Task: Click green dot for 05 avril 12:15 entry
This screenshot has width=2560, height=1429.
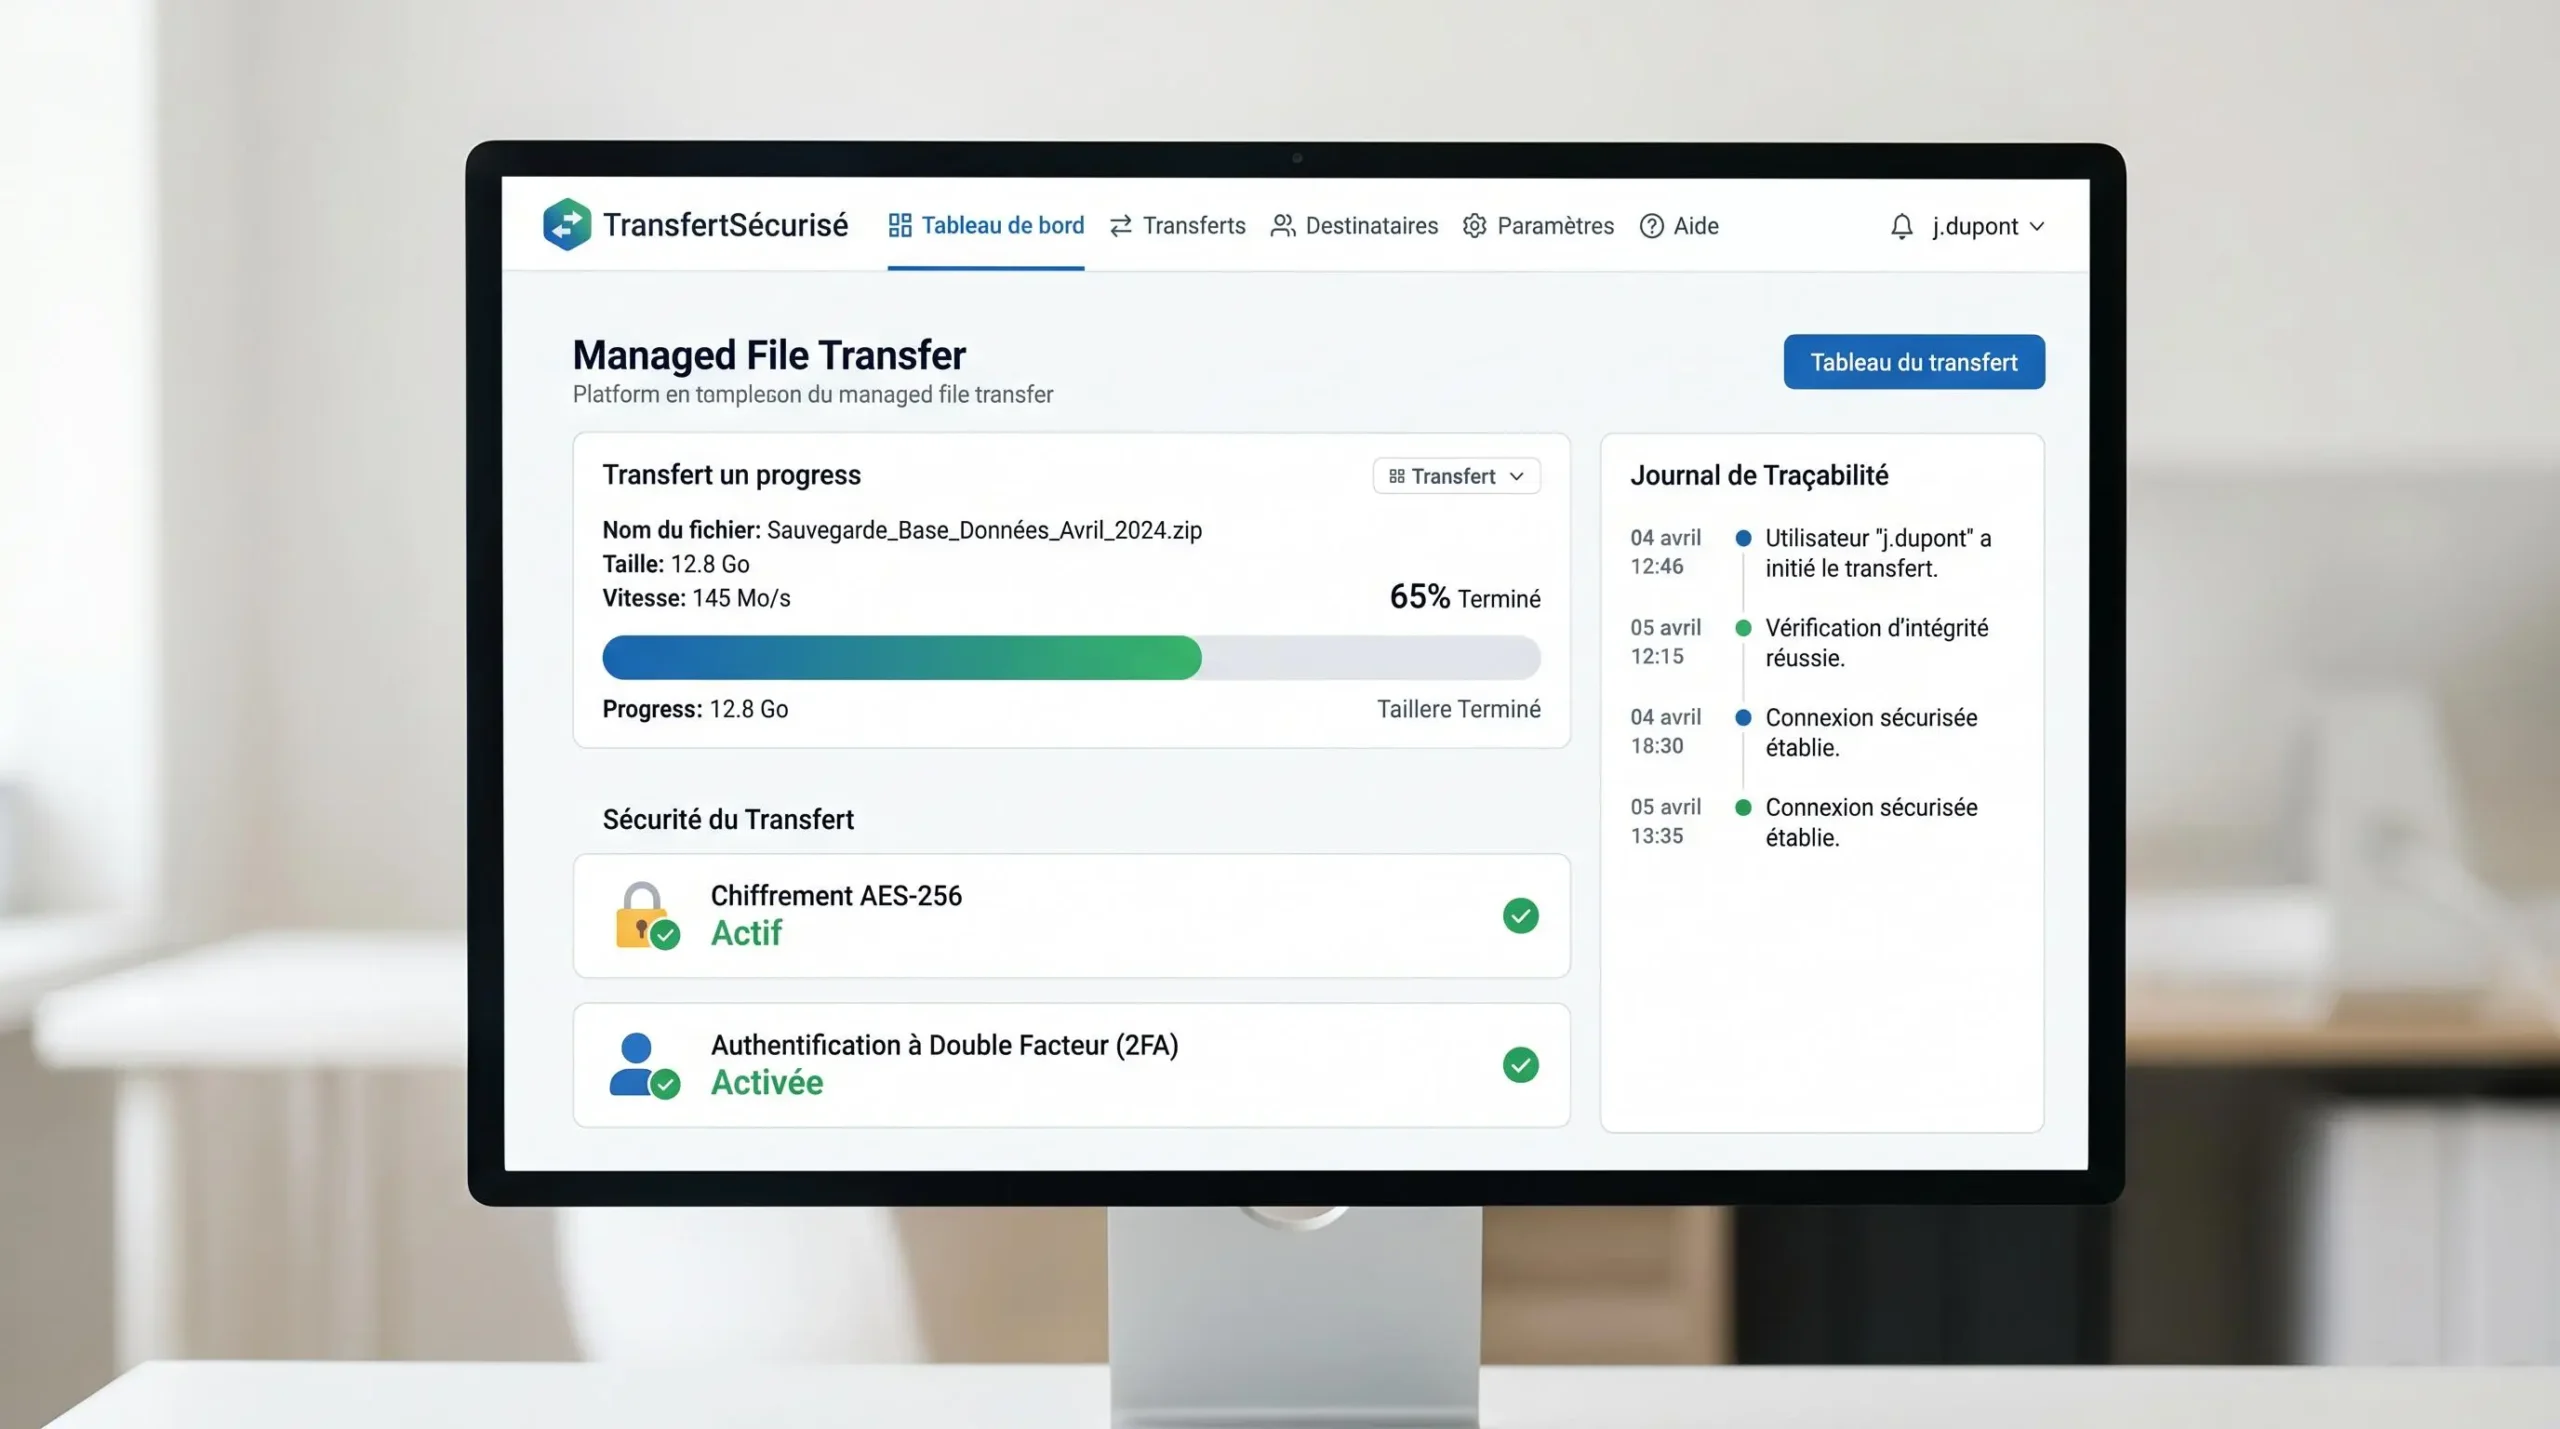Action: point(1743,628)
